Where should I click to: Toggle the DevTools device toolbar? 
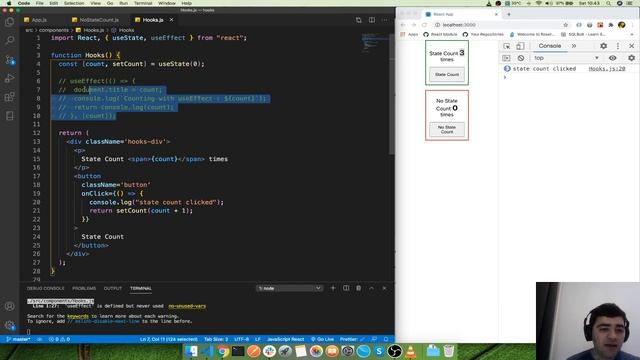pyautogui.click(x=520, y=46)
